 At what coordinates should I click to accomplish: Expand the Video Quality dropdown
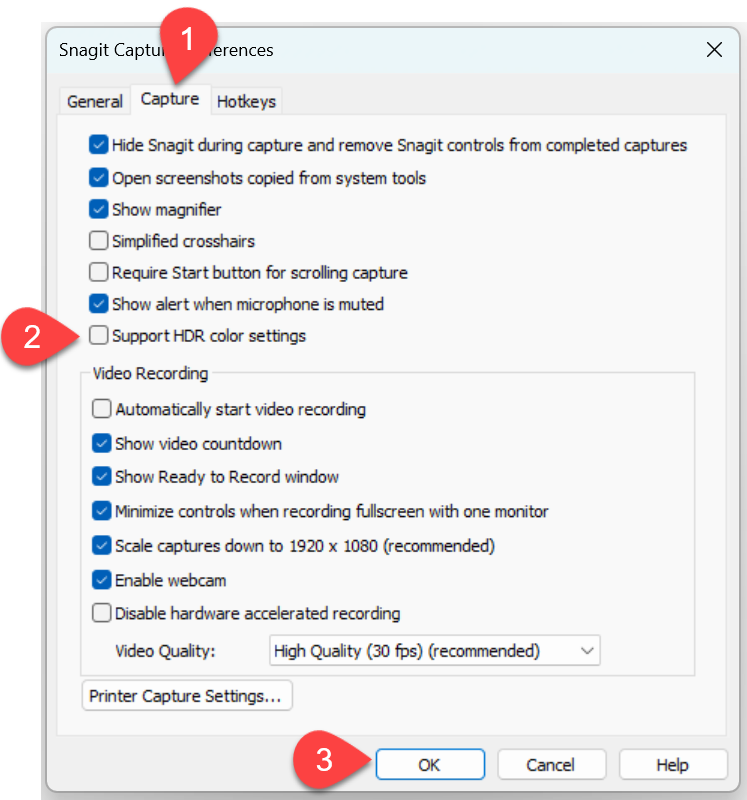pyautogui.click(x=435, y=651)
